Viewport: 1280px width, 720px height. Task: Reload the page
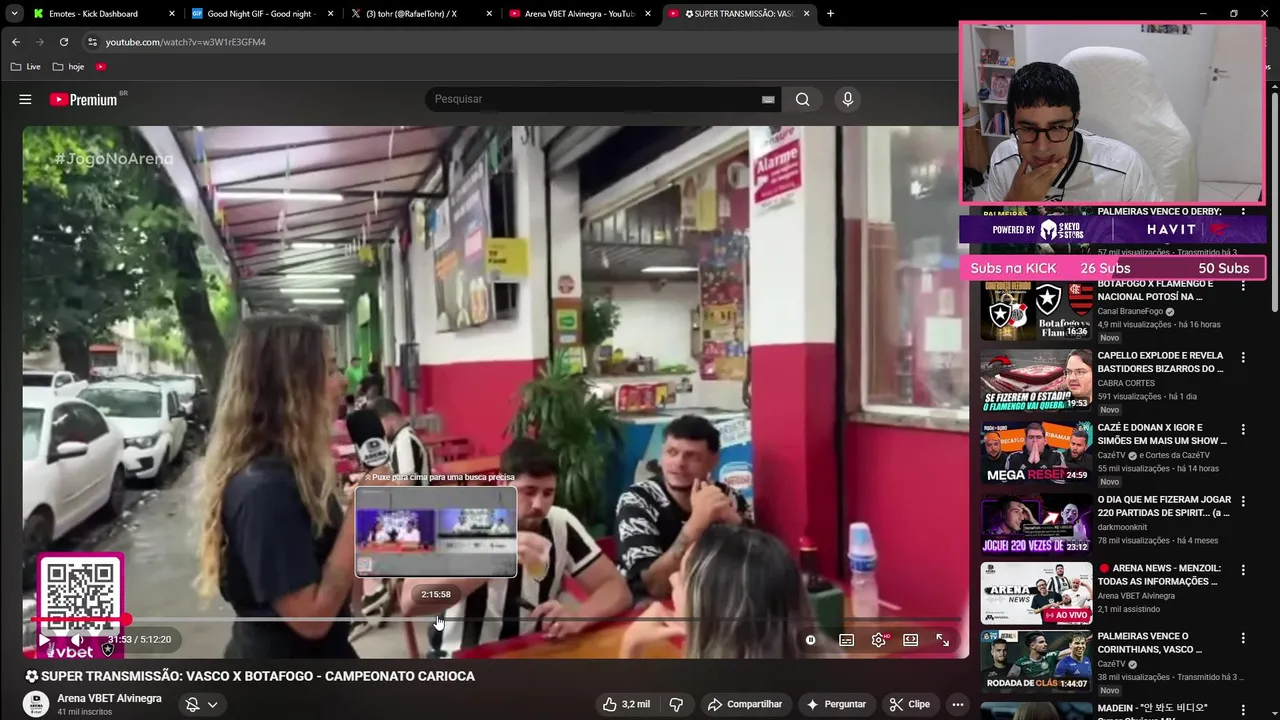click(x=64, y=42)
